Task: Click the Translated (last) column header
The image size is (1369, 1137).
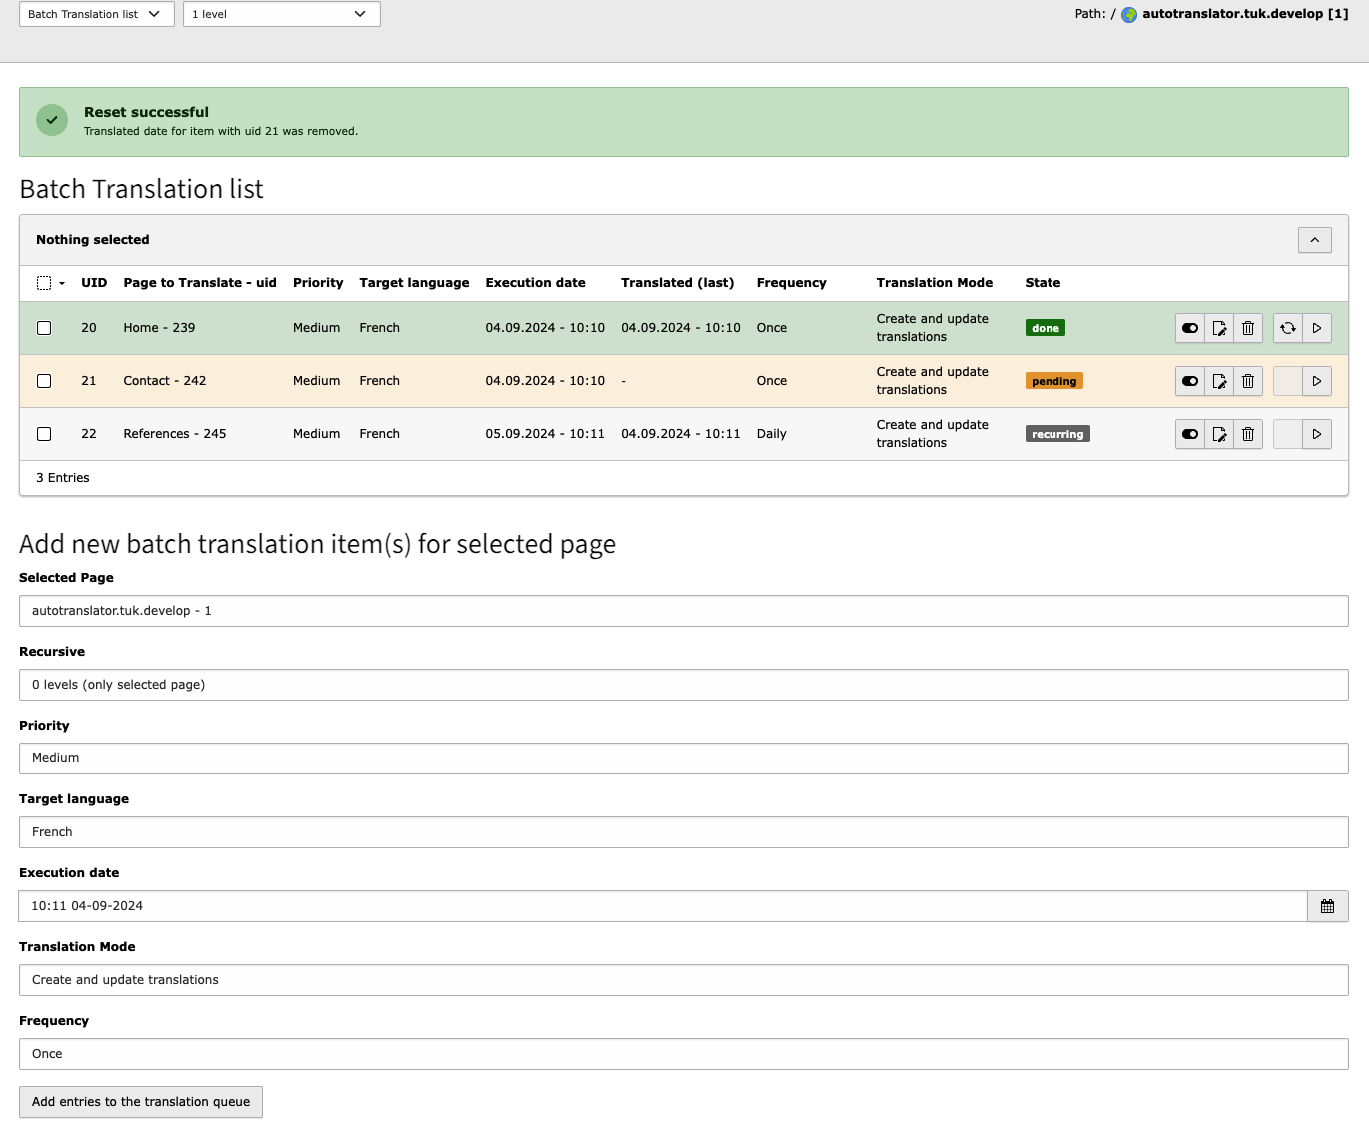Action: click(677, 283)
